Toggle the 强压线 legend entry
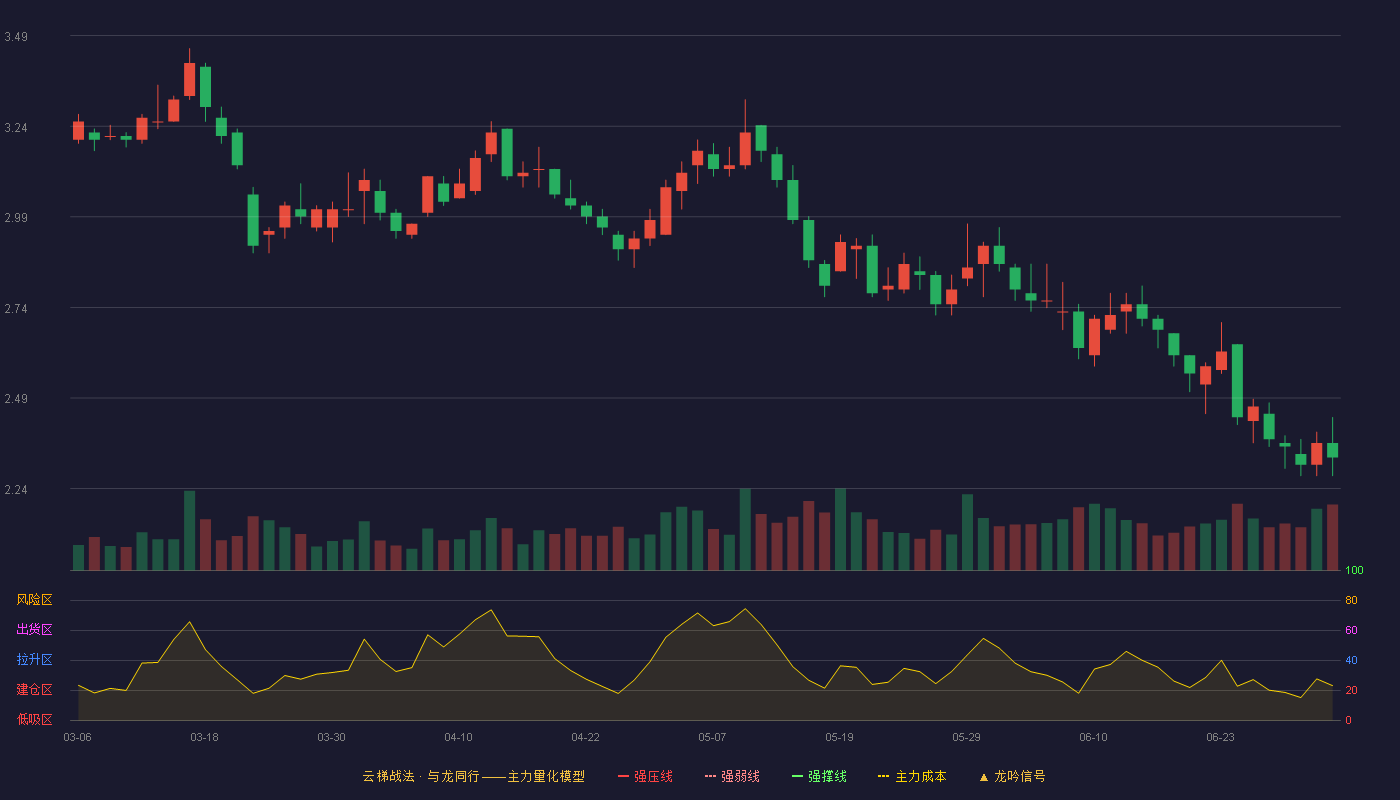 [x=645, y=776]
